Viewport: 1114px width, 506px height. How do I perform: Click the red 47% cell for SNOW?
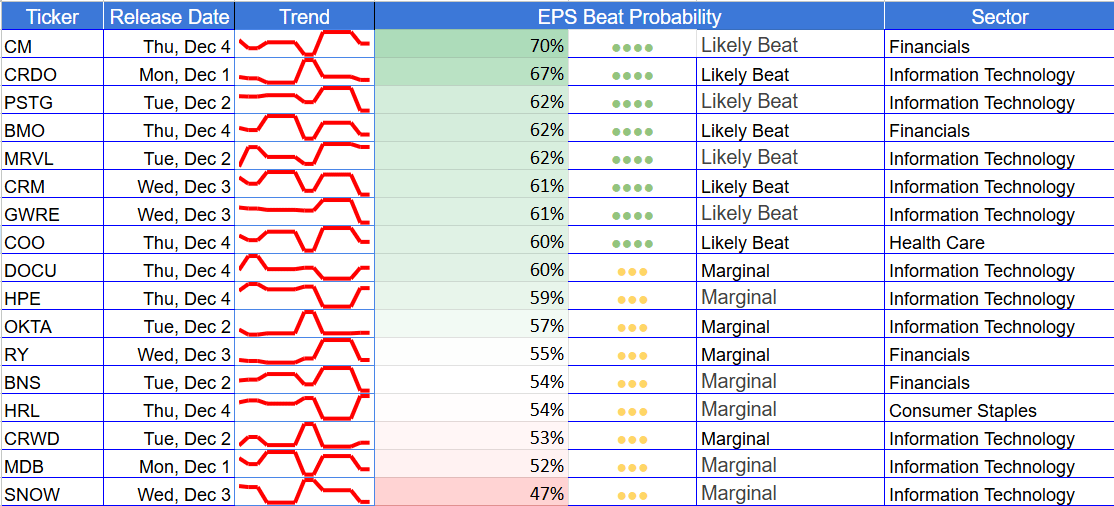click(x=472, y=492)
